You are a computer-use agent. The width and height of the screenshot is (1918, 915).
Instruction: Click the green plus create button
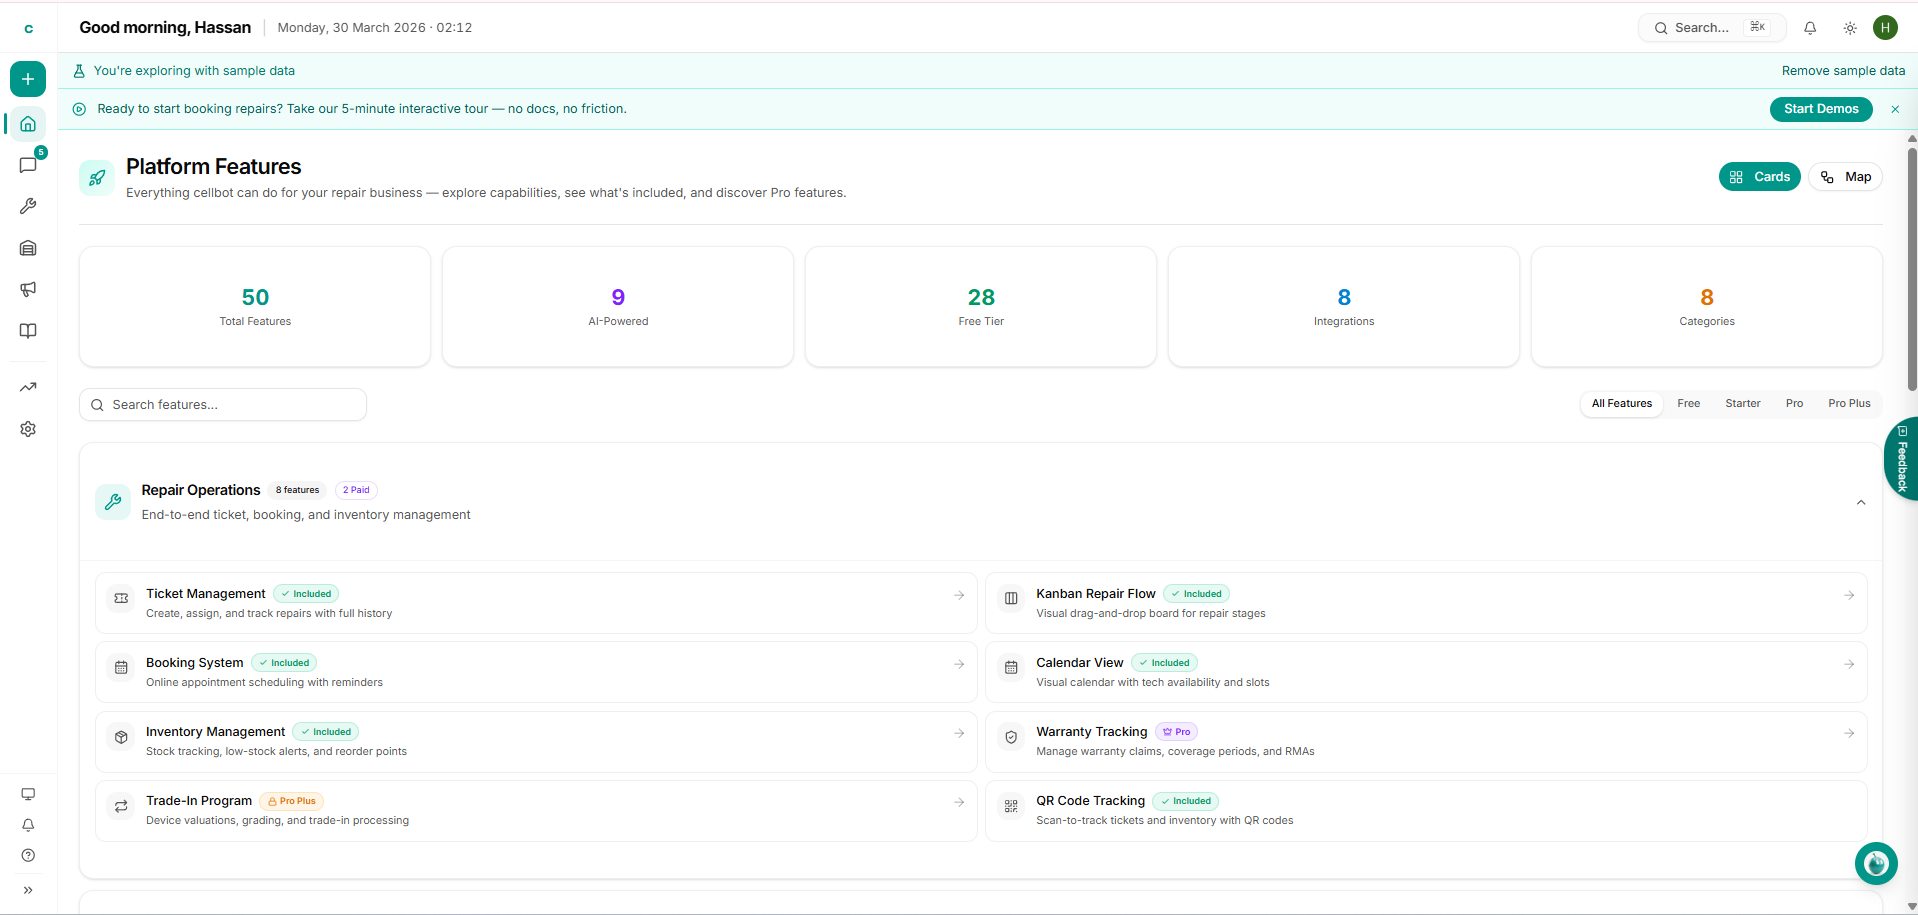click(28, 79)
